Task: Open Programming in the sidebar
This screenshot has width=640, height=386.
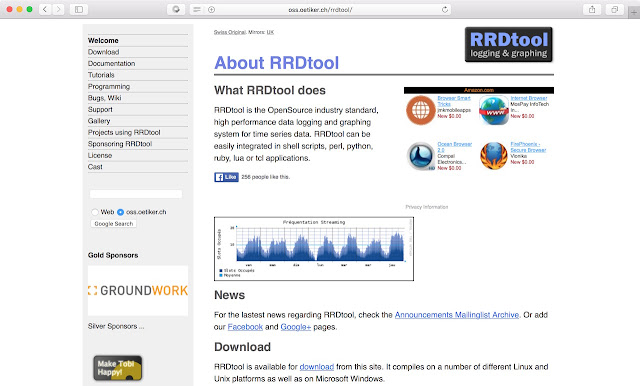Action: pos(109,87)
